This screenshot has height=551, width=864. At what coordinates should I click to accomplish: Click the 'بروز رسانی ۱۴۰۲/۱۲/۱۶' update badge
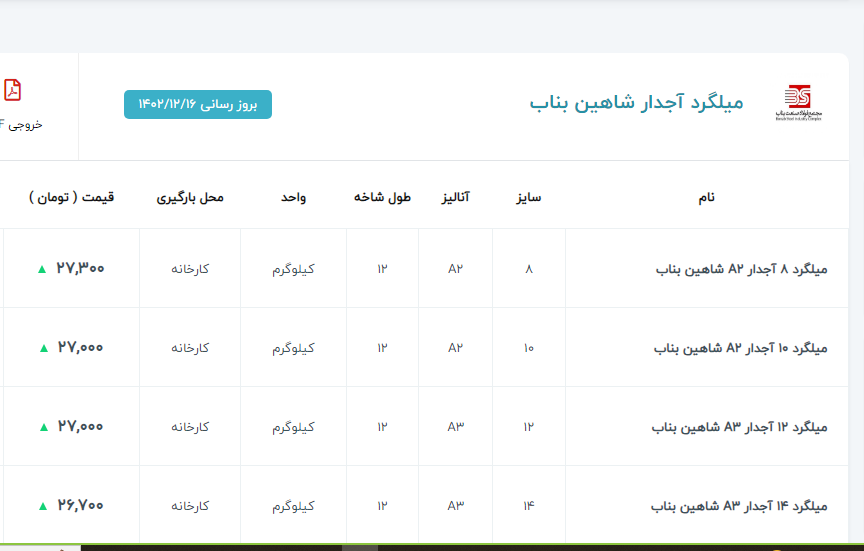point(198,104)
